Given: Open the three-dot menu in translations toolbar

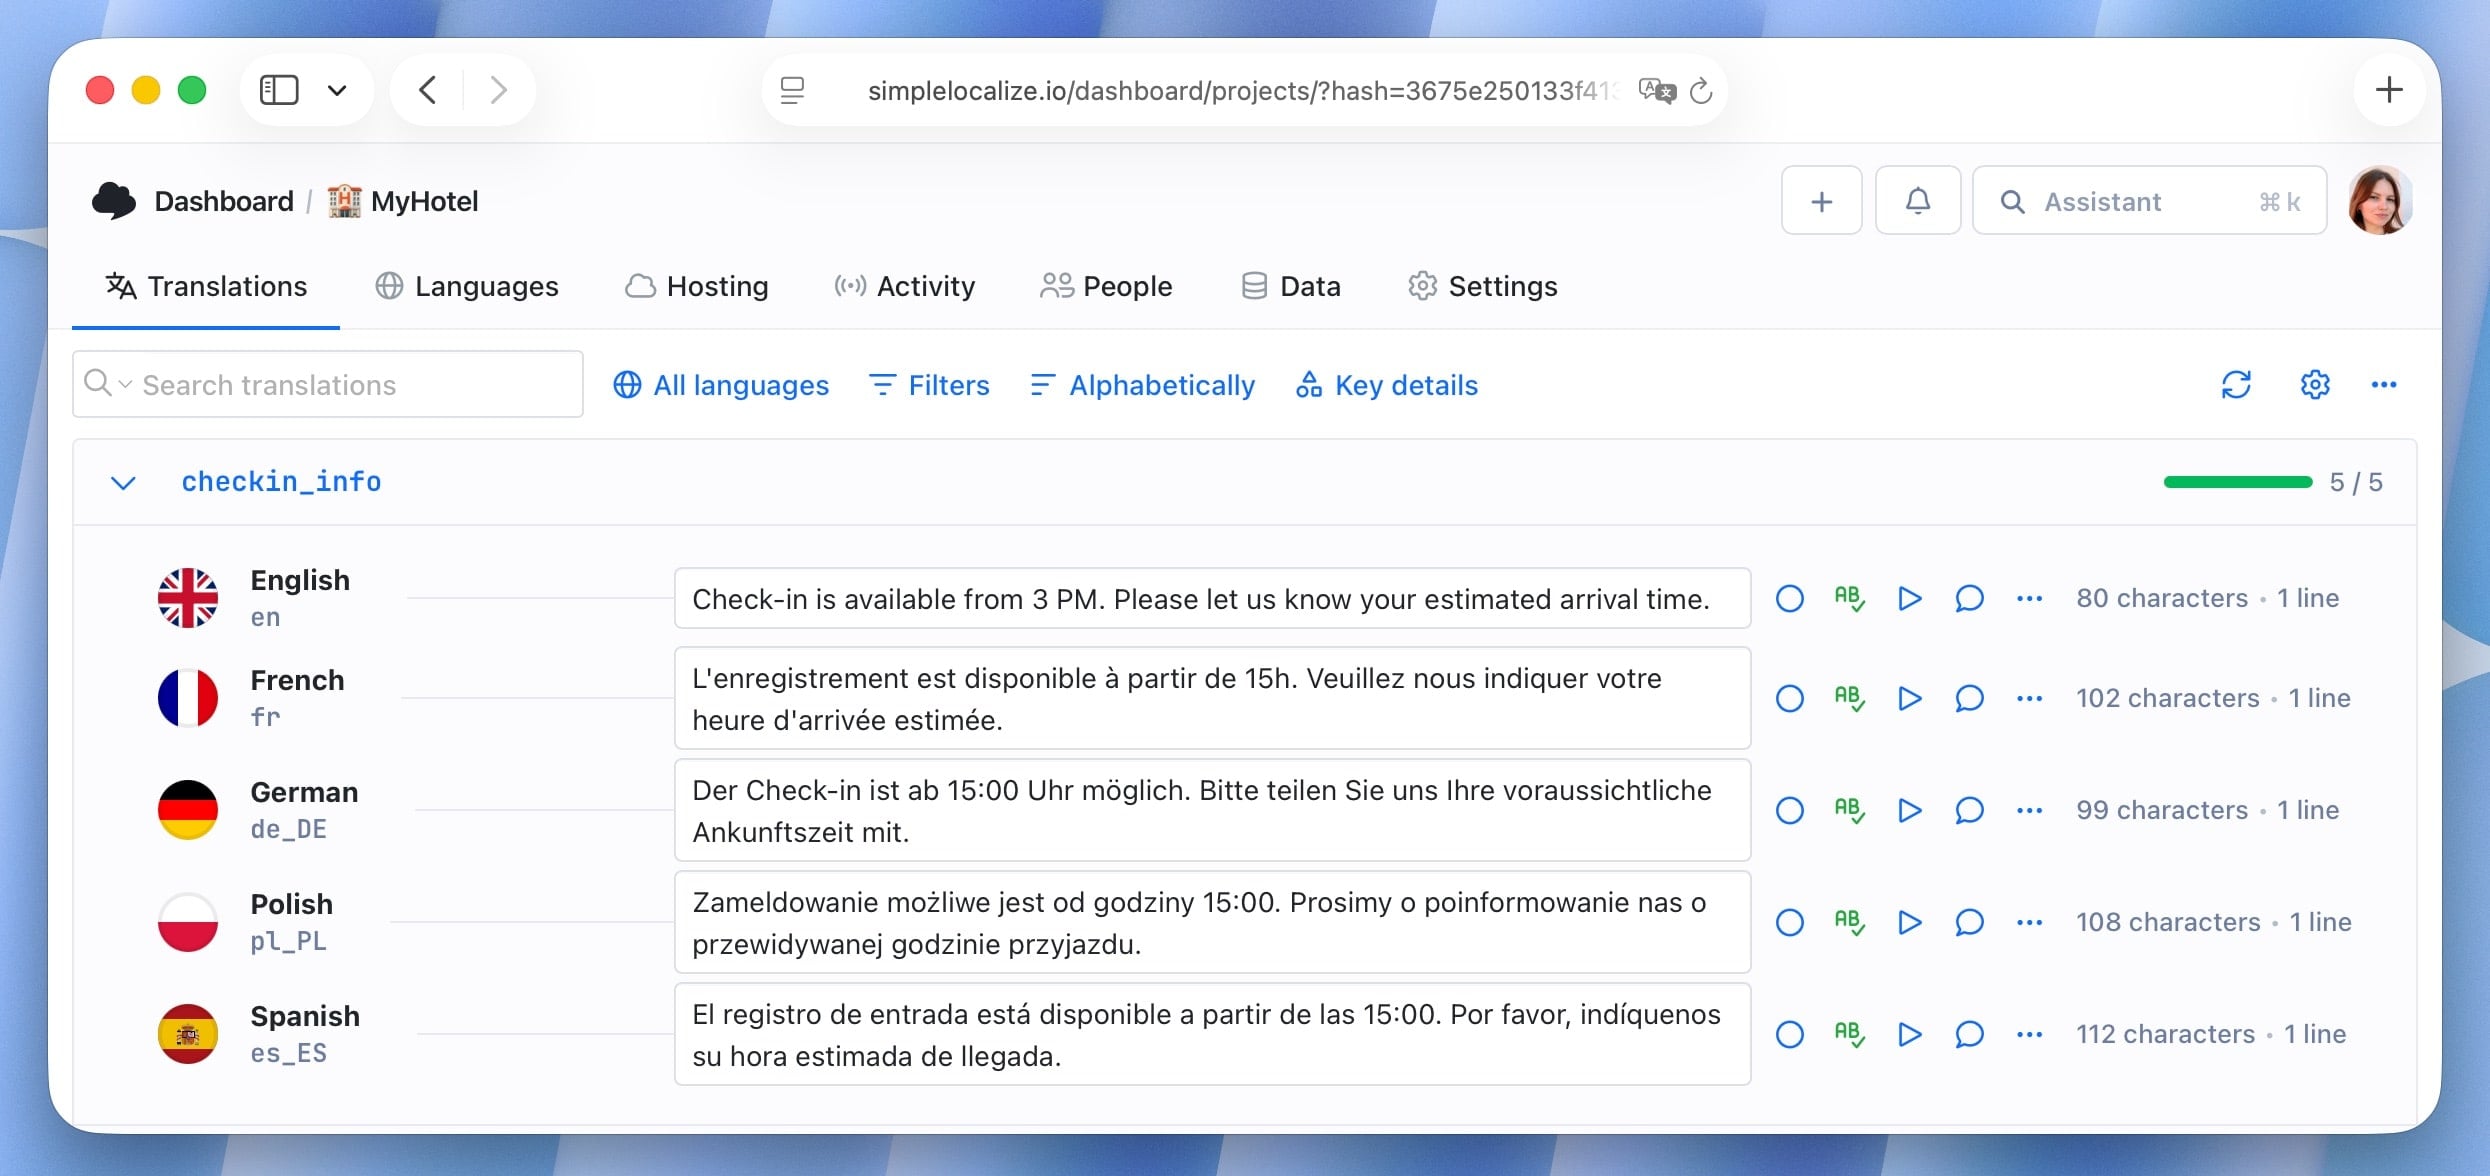Looking at the screenshot, I should pyautogui.click(x=2384, y=385).
